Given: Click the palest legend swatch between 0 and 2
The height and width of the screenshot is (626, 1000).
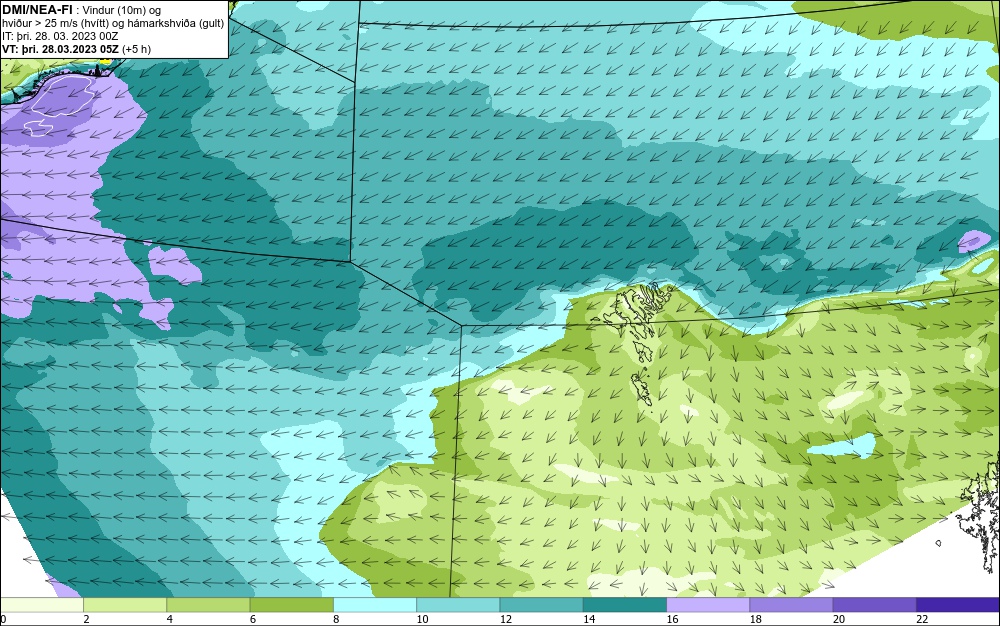Looking at the screenshot, I should tap(41, 604).
